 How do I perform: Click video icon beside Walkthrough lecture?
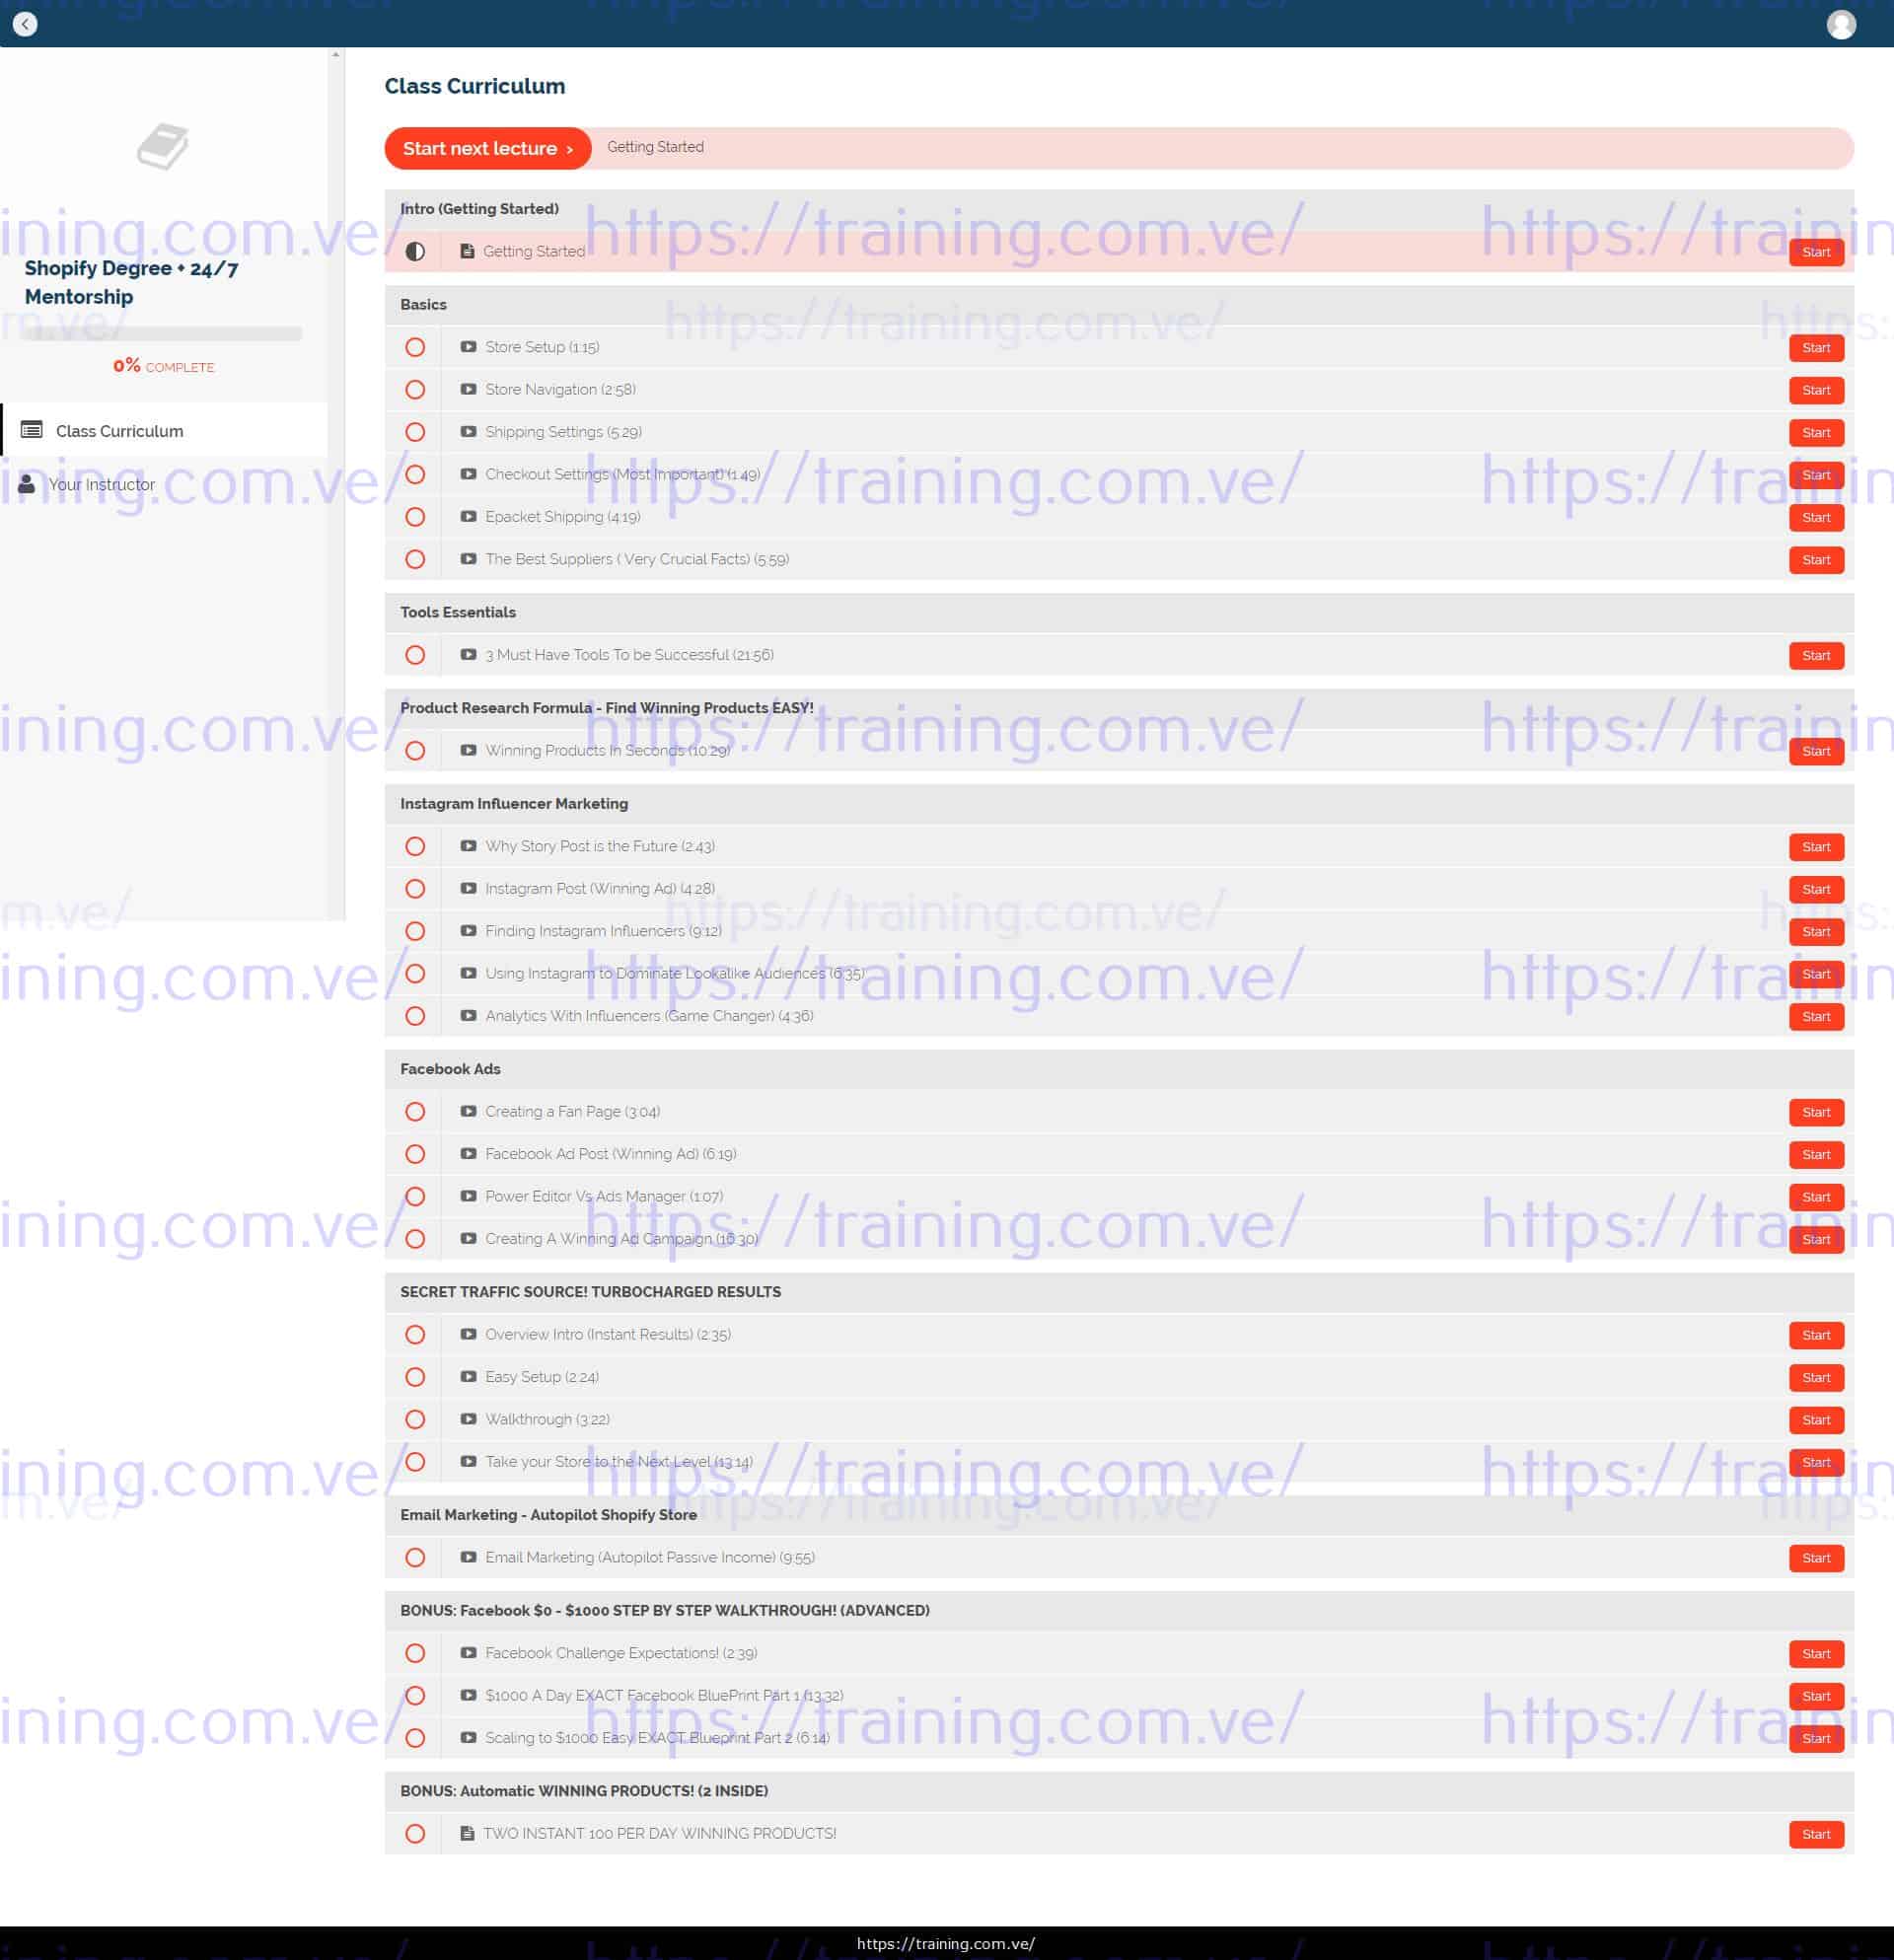[468, 1419]
